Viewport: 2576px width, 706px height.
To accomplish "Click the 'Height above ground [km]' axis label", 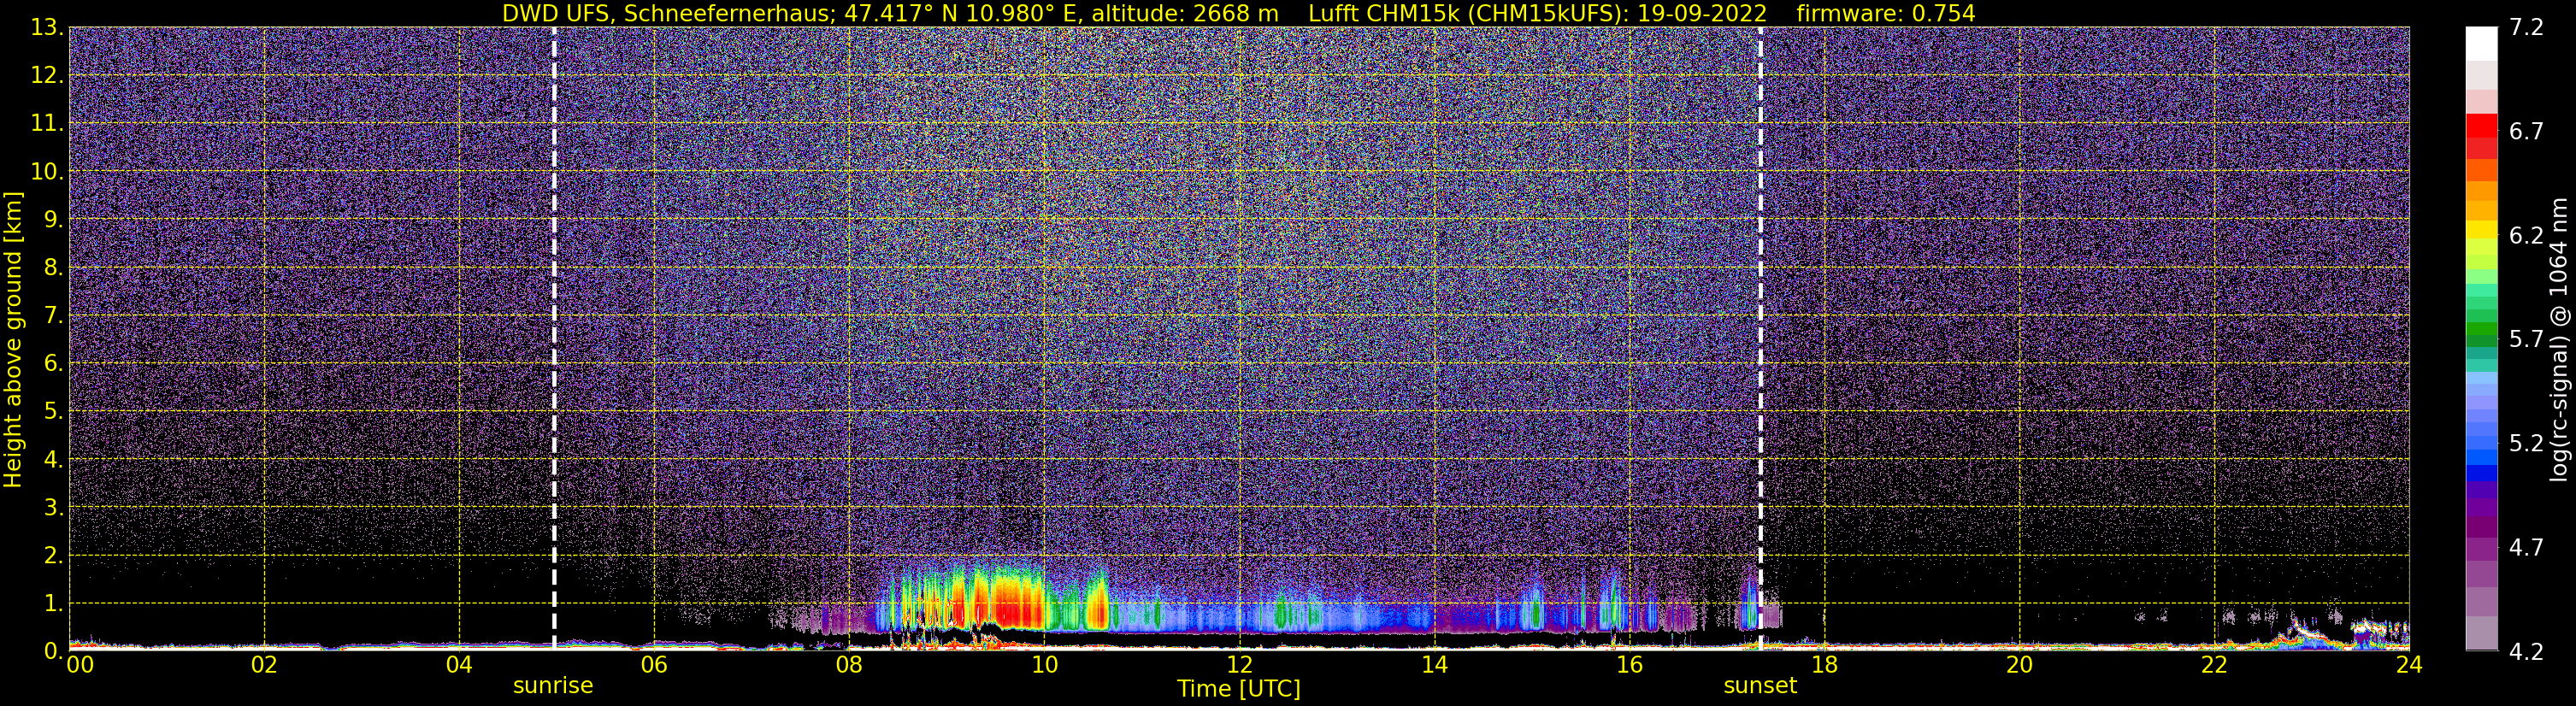I will pos(13,339).
